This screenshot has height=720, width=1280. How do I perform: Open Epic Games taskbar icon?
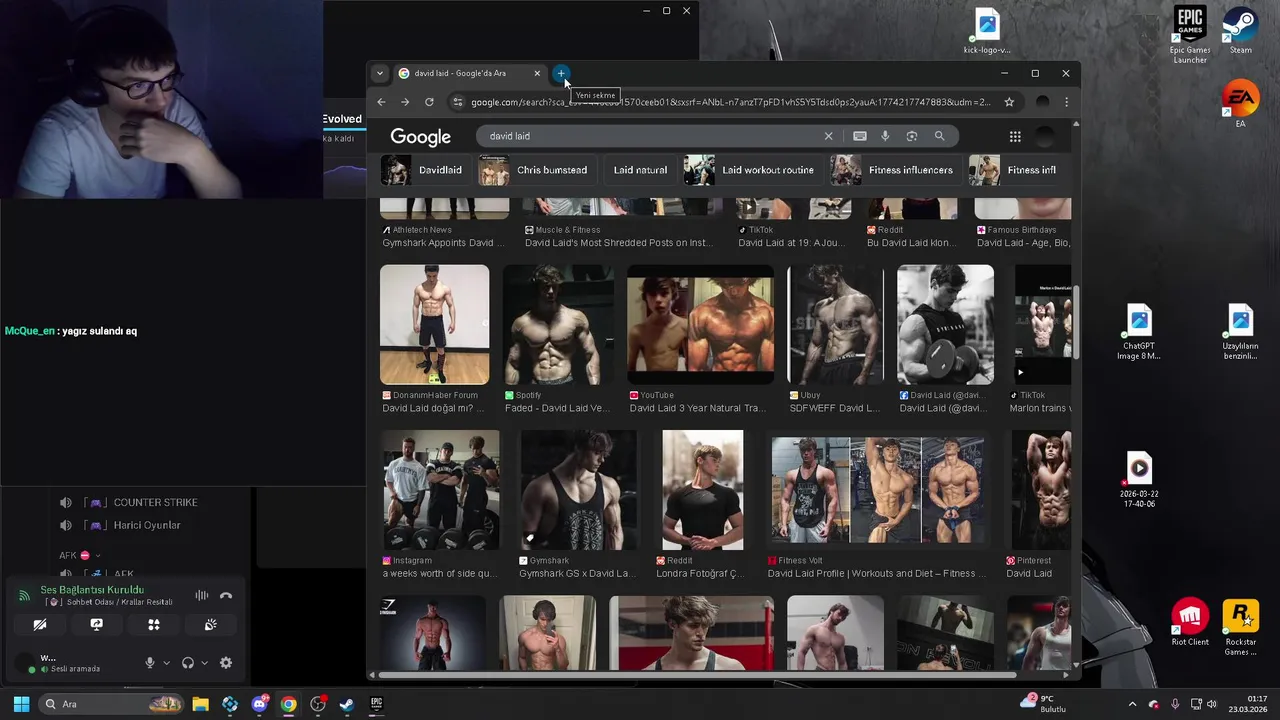(376, 704)
